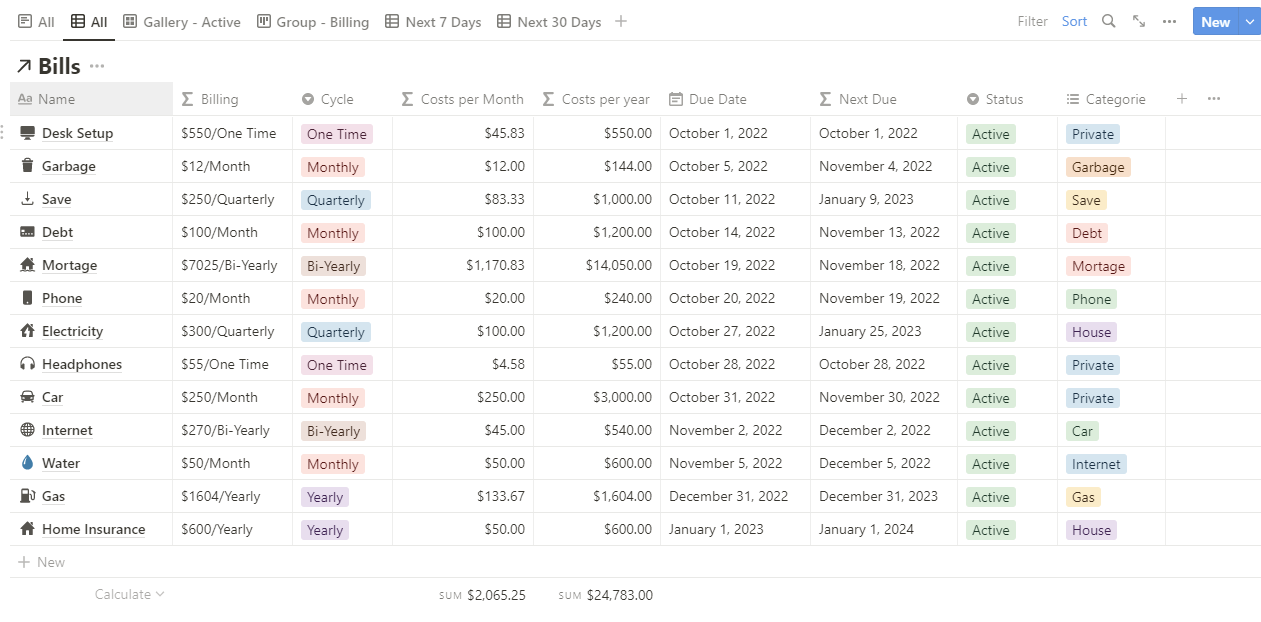This screenshot has height=622, width=1261.
Task: Open dropdown arrow next to New button
Action: pos(1250,22)
